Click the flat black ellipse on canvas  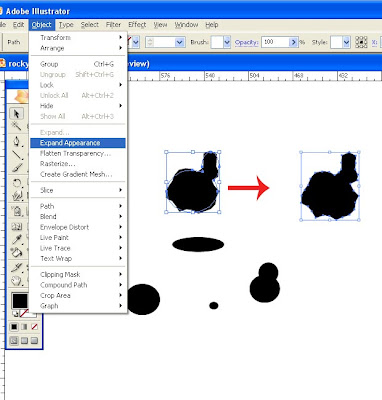[x=198, y=244]
